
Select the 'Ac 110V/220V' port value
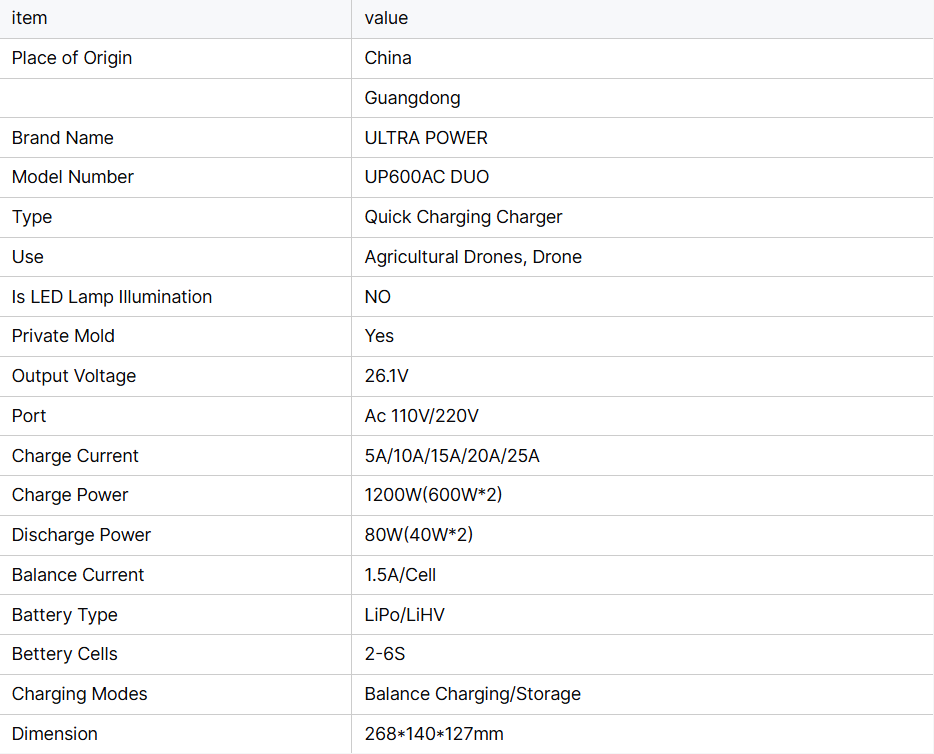point(421,416)
